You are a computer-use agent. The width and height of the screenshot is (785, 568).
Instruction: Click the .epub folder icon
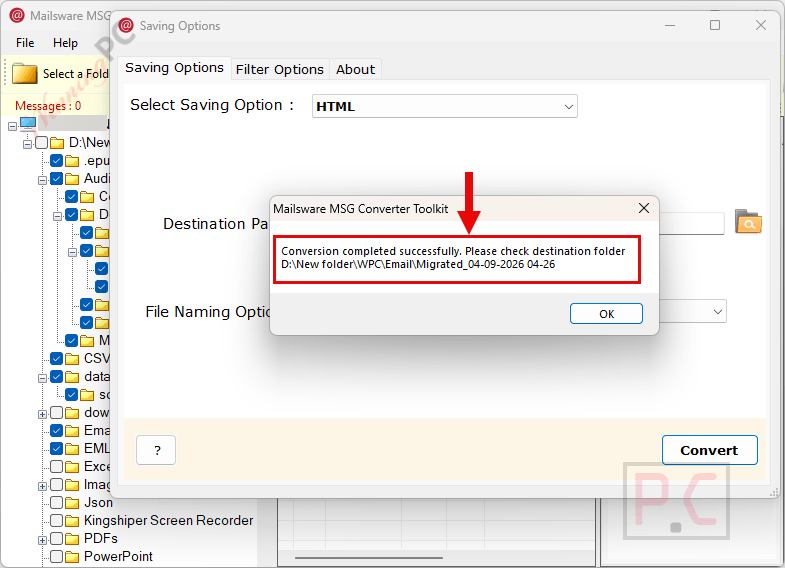click(x=72, y=161)
